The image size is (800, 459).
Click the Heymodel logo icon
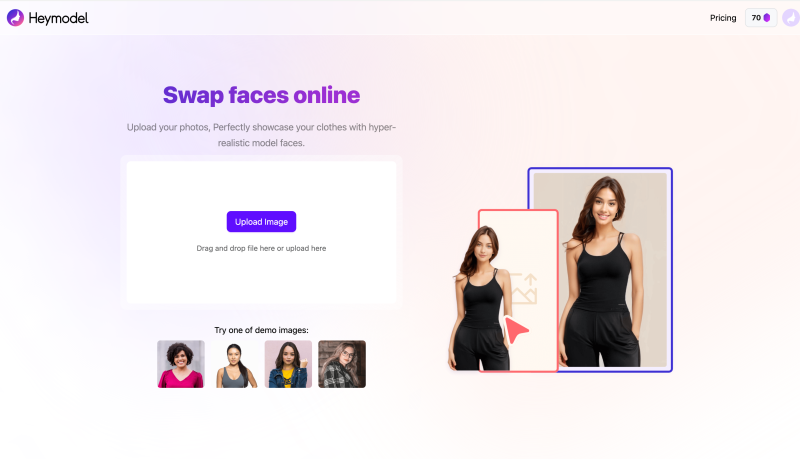[15, 18]
